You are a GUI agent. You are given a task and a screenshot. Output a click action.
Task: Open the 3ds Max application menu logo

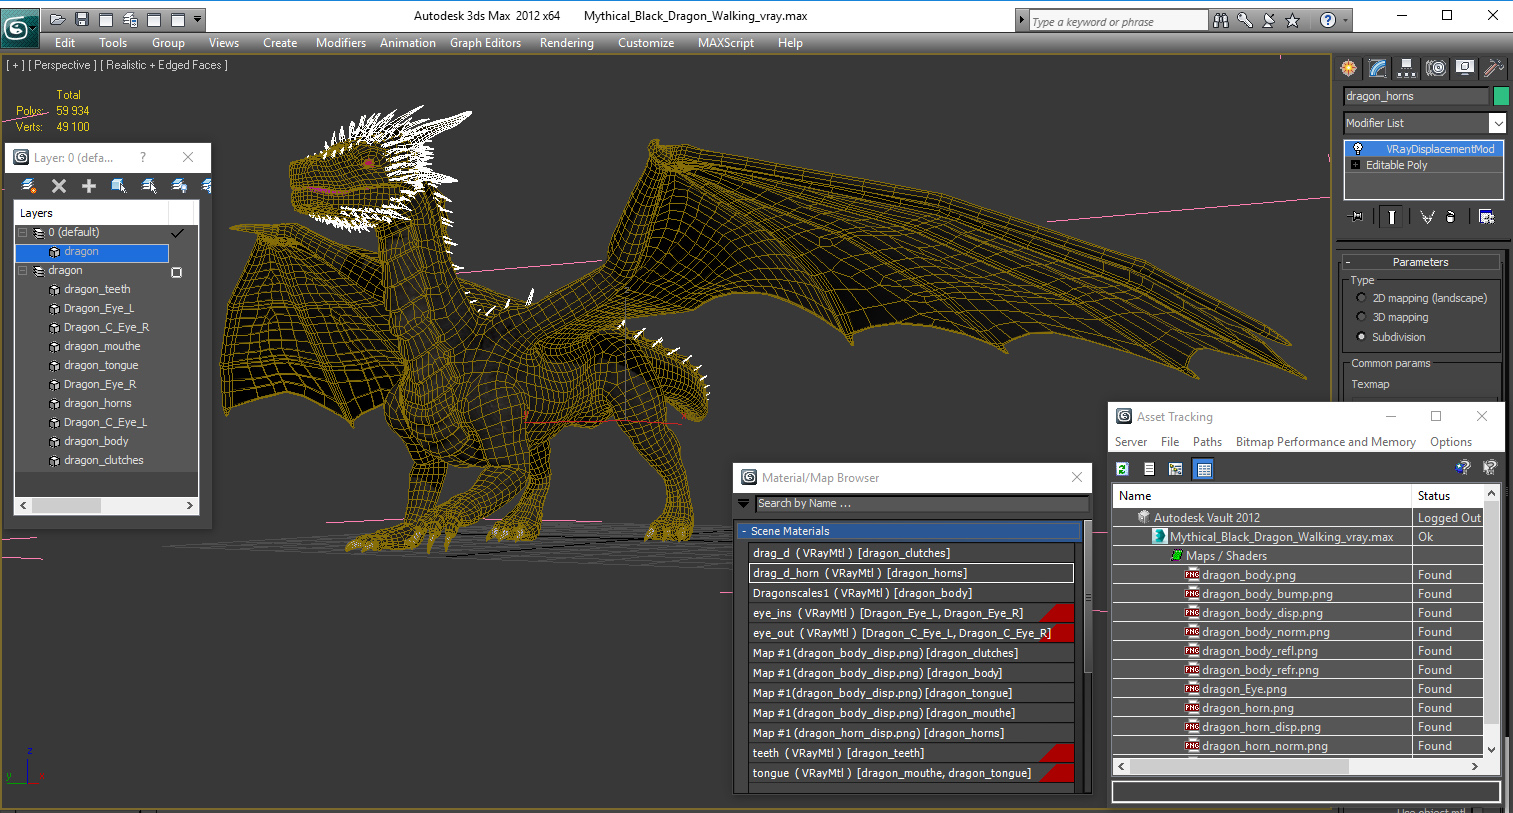[x=19, y=27]
